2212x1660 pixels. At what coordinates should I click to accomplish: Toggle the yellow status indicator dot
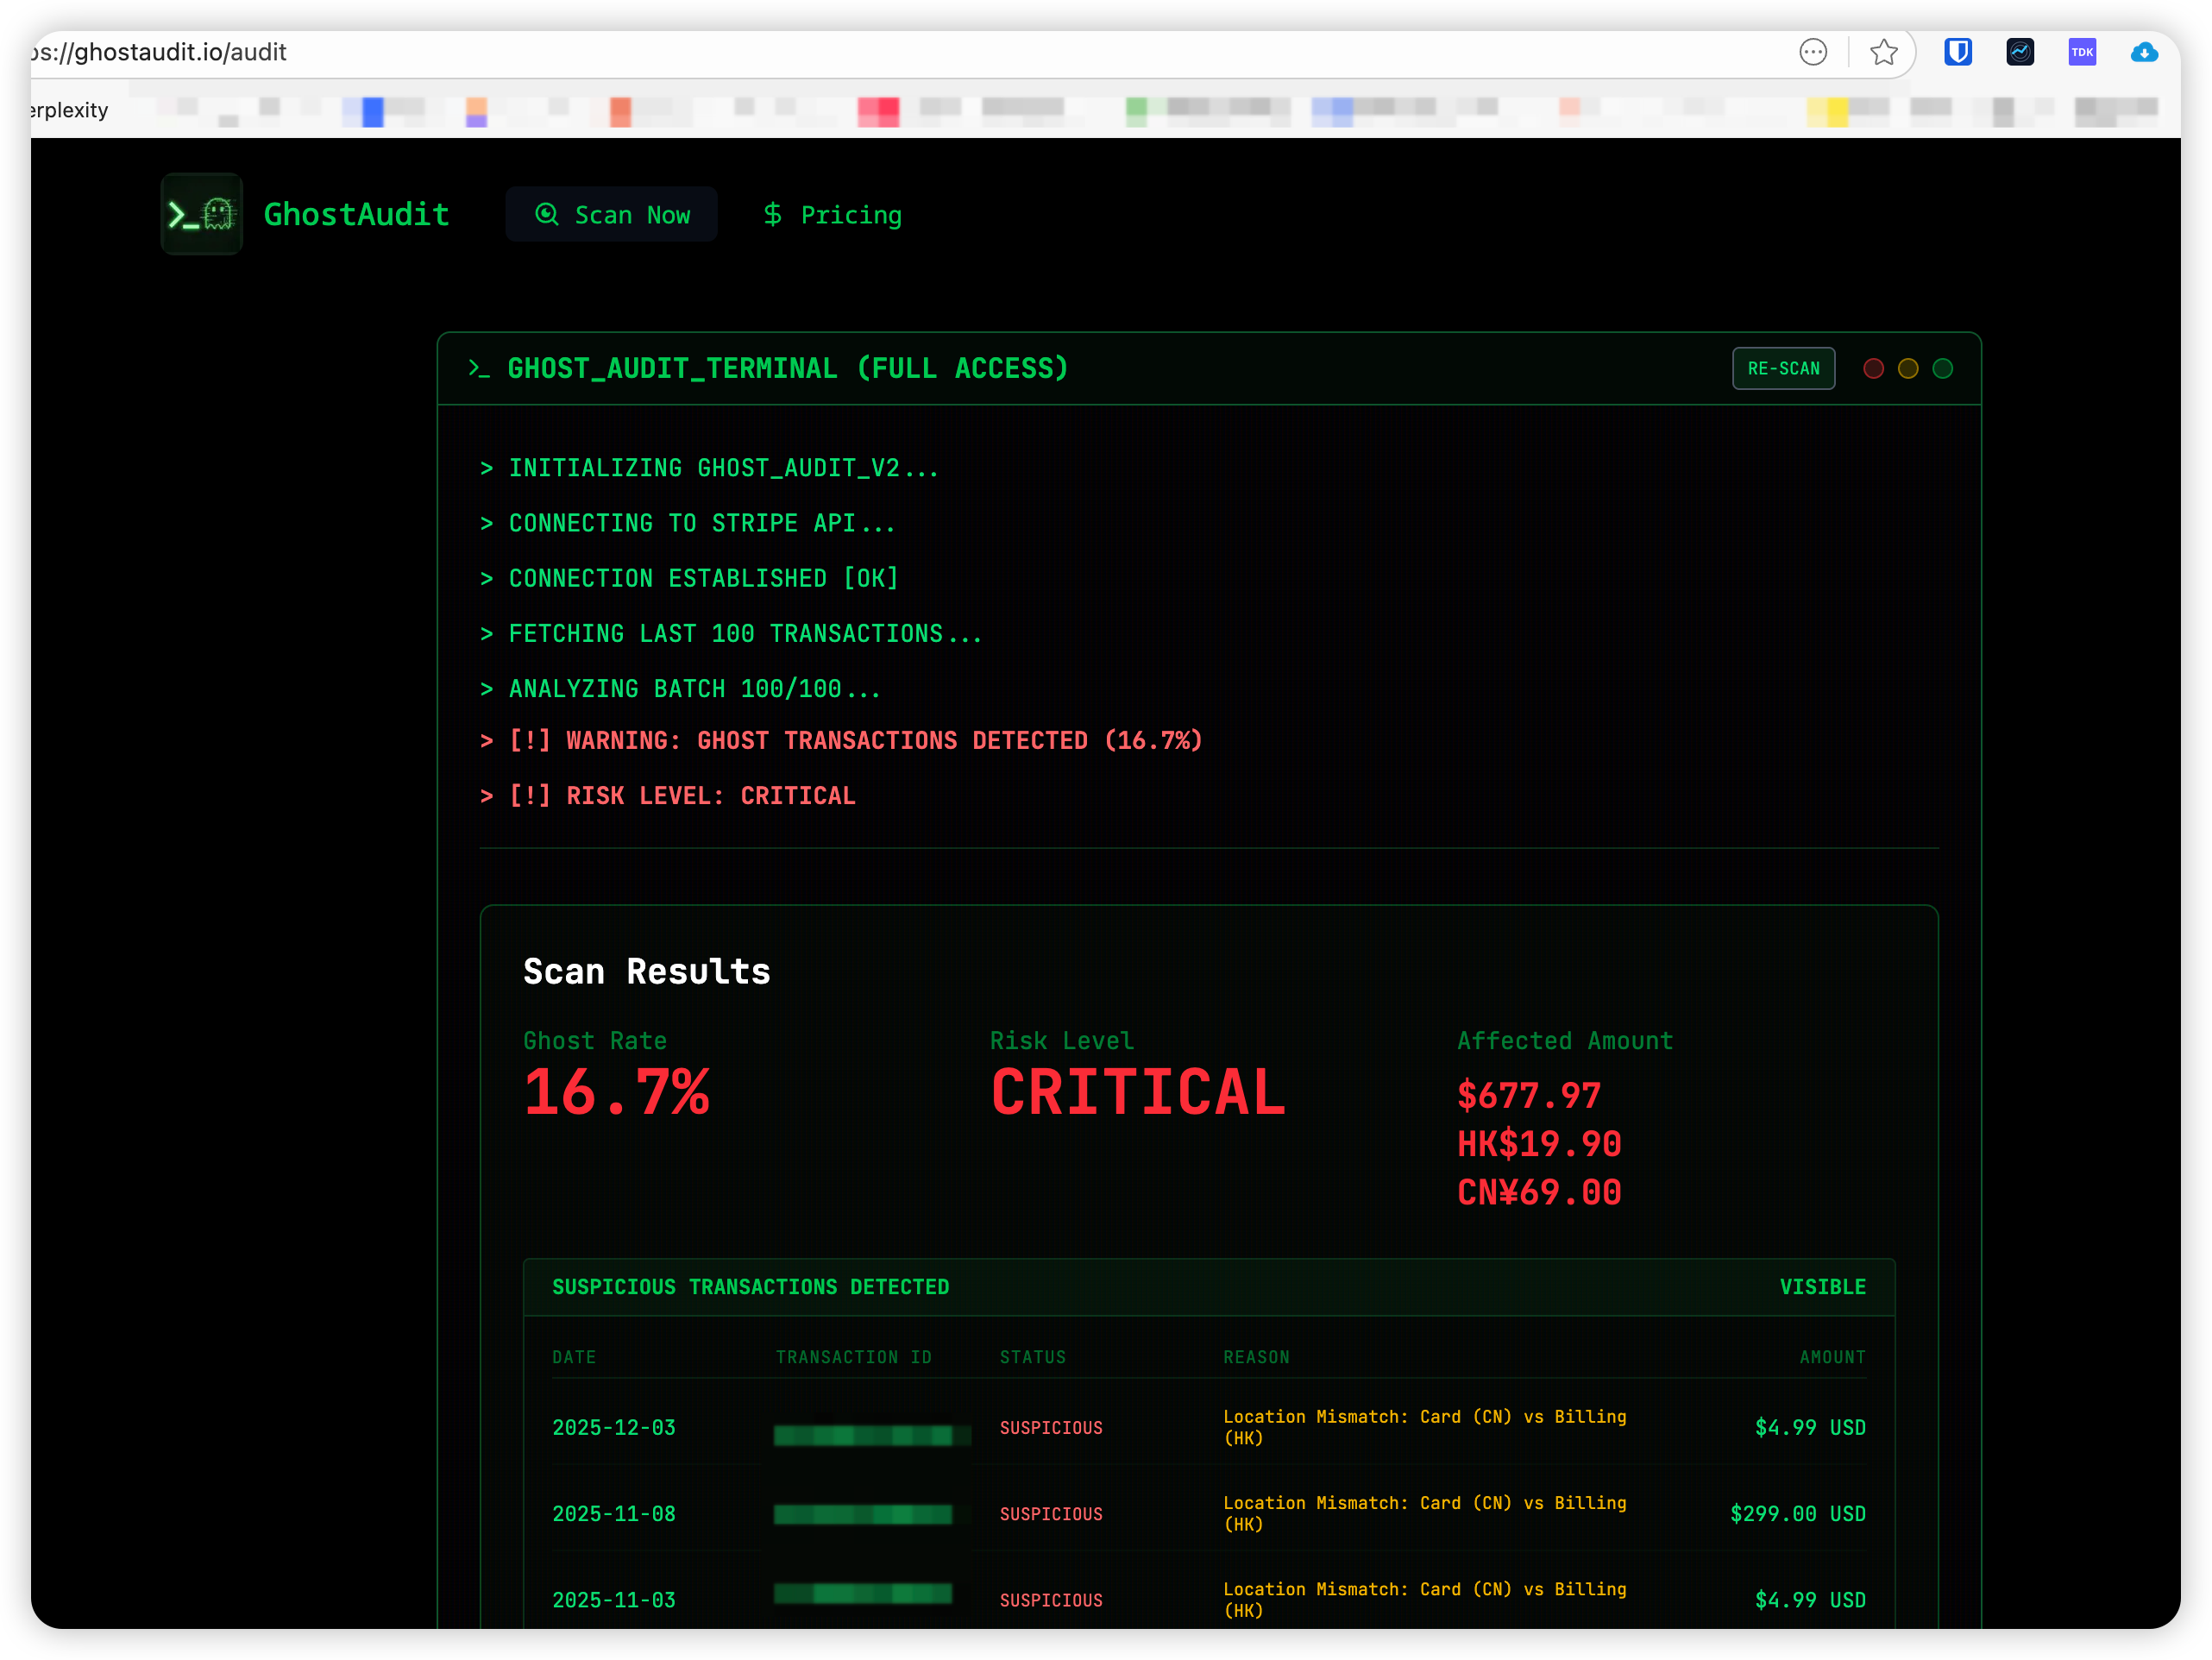click(x=1908, y=368)
